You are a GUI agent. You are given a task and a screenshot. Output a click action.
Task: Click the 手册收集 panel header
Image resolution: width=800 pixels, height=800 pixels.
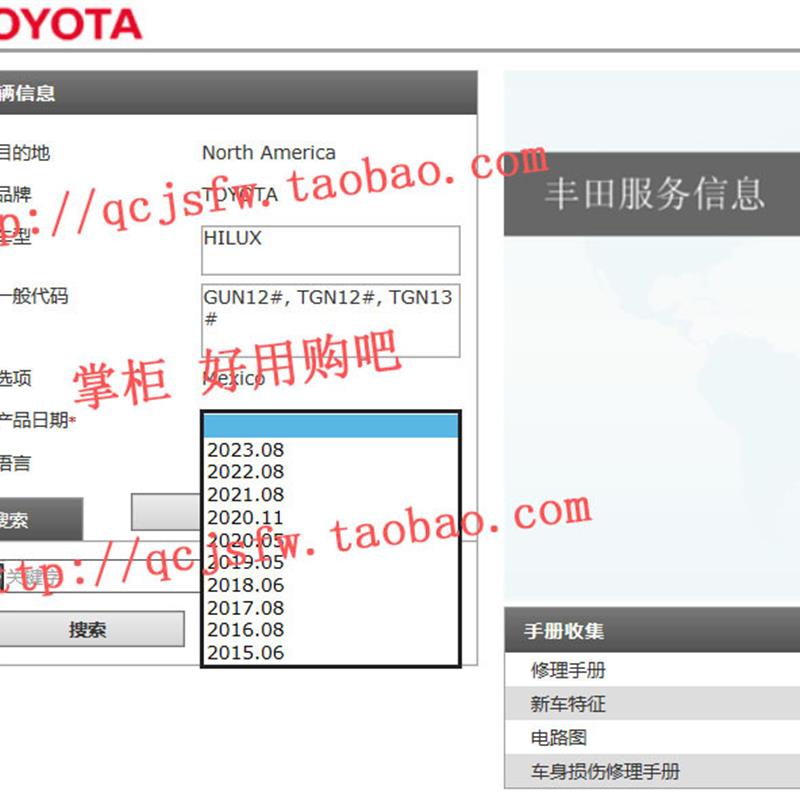click(652, 630)
